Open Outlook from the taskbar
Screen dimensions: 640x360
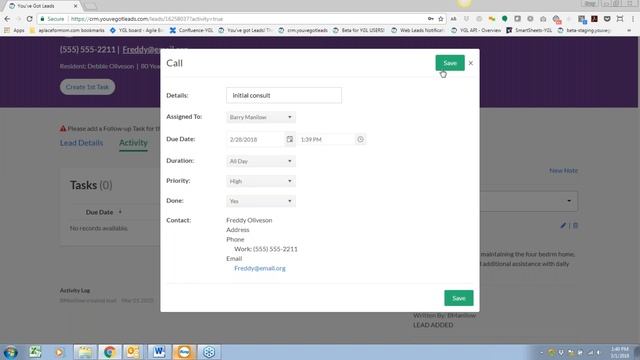point(133,352)
